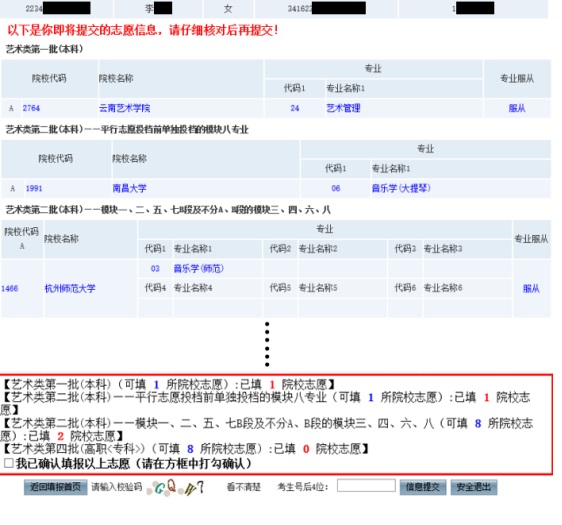Click the 信息提交 submit button

[x=423, y=487]
